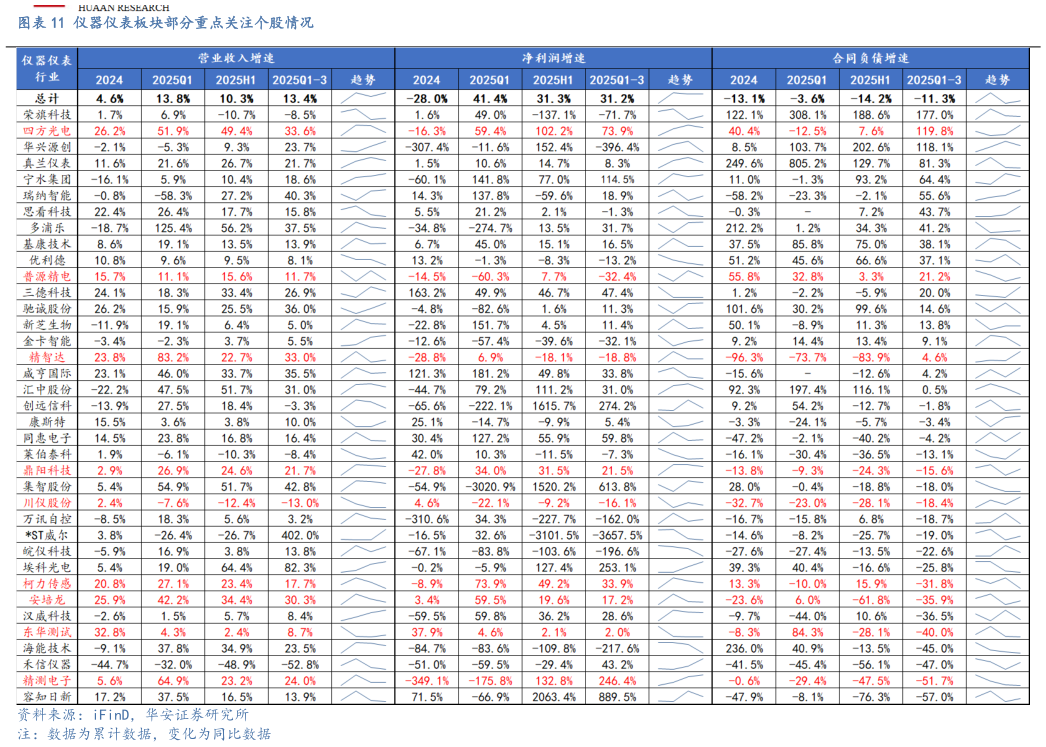Screen dimensions: 1046x747
Task: Select the '多浦乐' row label
Action: click(x=47, y=227)
